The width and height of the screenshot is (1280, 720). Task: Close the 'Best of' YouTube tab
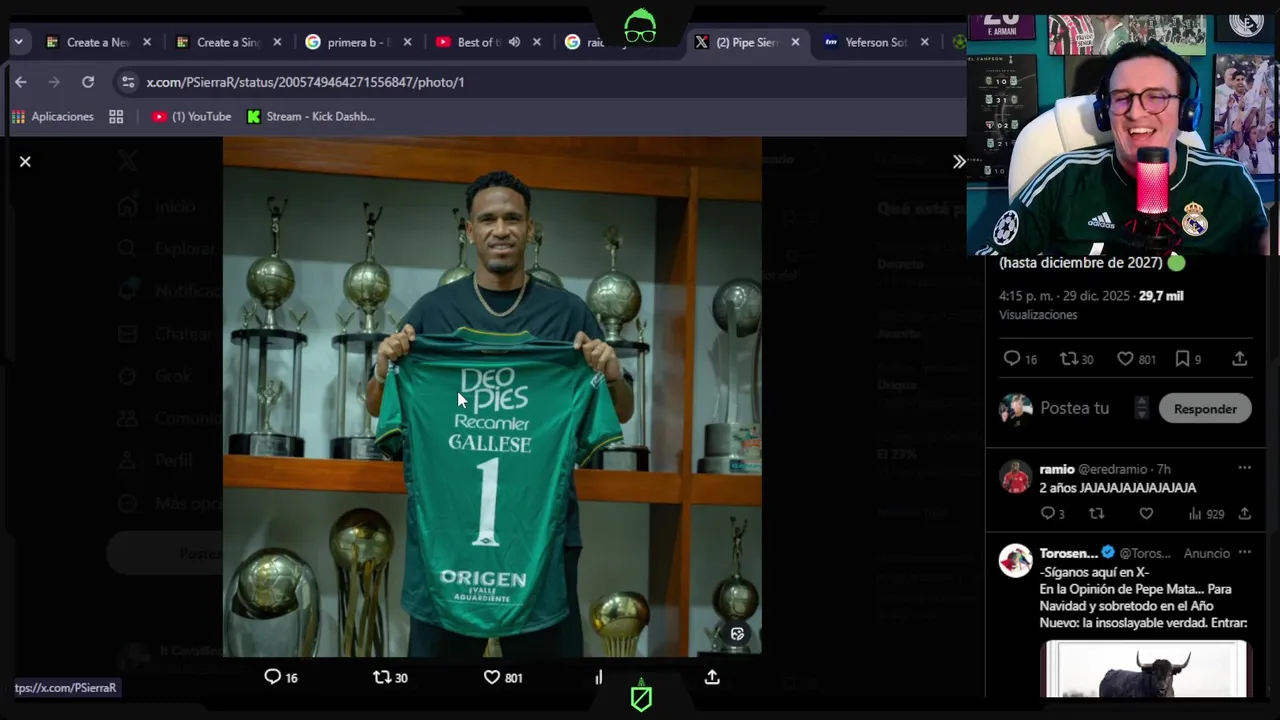point(537,42)
